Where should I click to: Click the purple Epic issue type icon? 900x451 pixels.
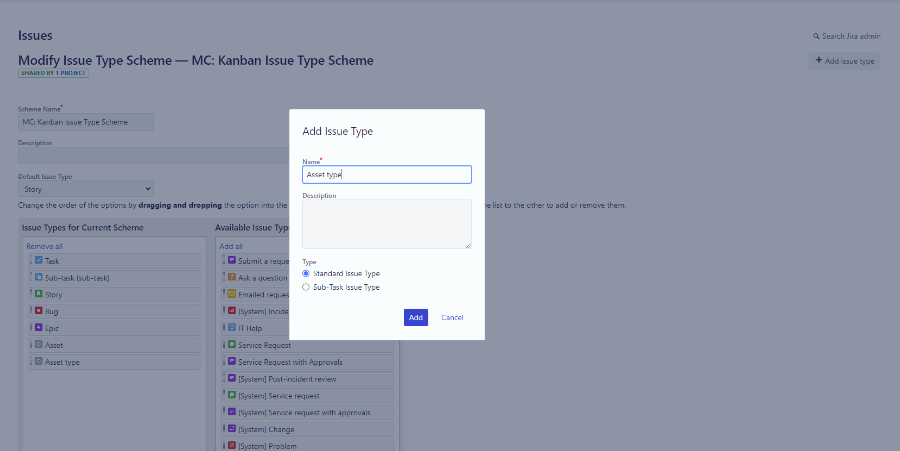(x=39, y=327)
